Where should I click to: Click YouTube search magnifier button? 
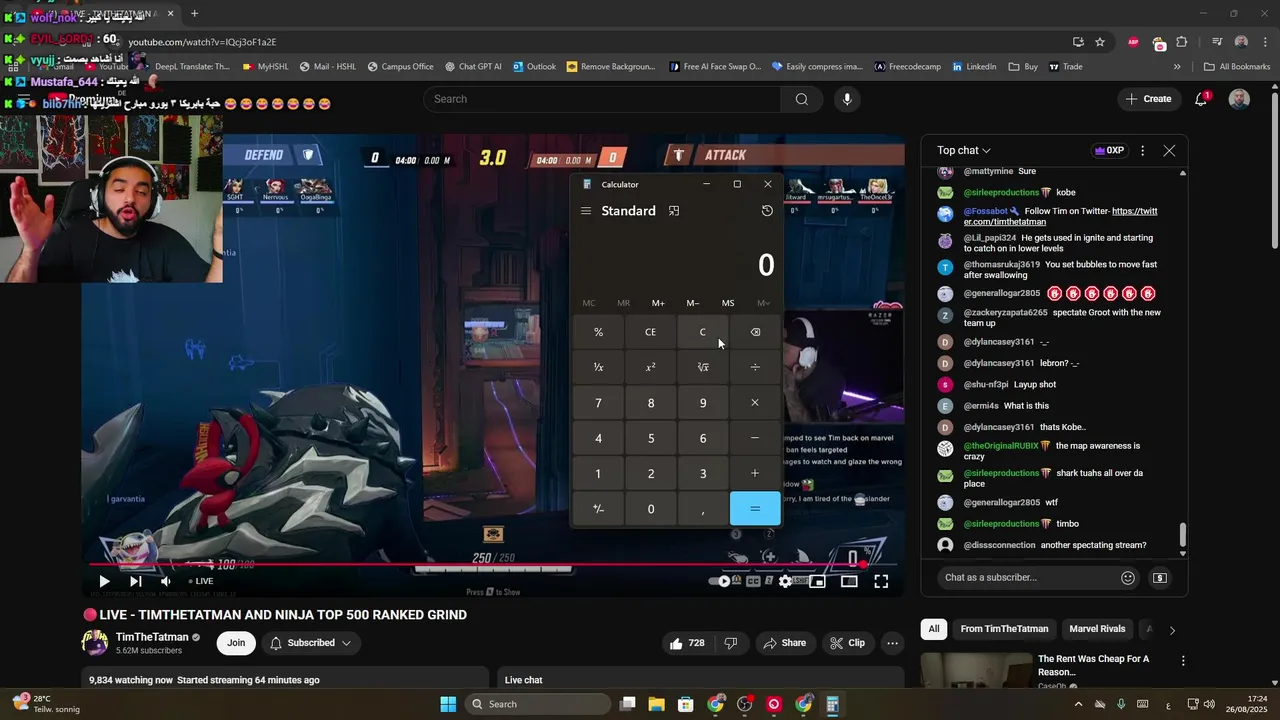point(801,99)
